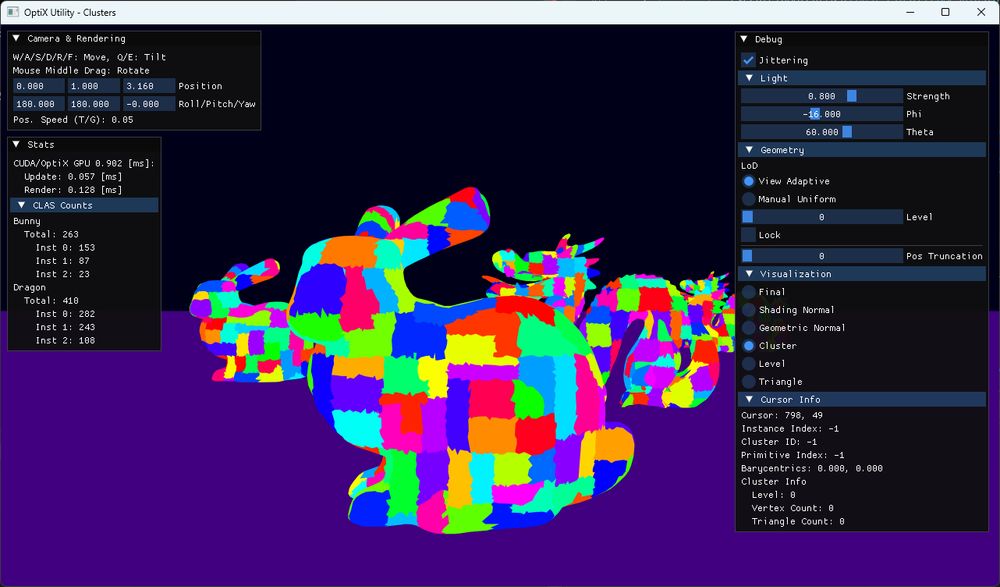Minimize the OptiX Utility window
1000x587 pixels.
910,12
